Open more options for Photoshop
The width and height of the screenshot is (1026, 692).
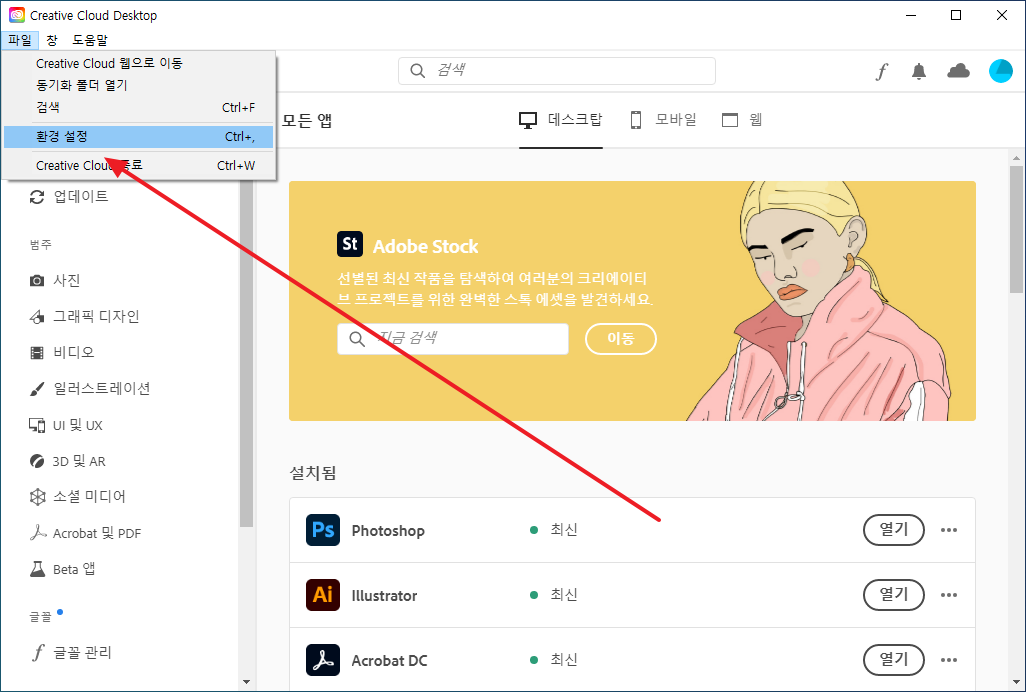(949, 530)
